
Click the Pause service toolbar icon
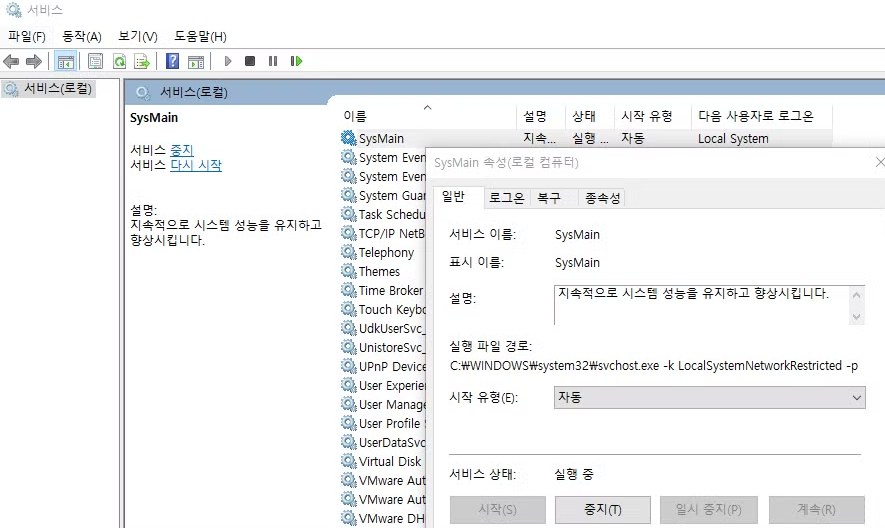[273, 61]
